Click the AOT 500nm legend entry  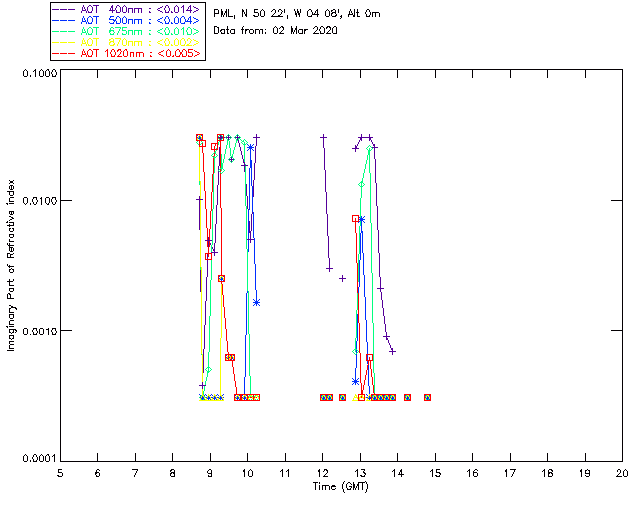pos(126,20)
